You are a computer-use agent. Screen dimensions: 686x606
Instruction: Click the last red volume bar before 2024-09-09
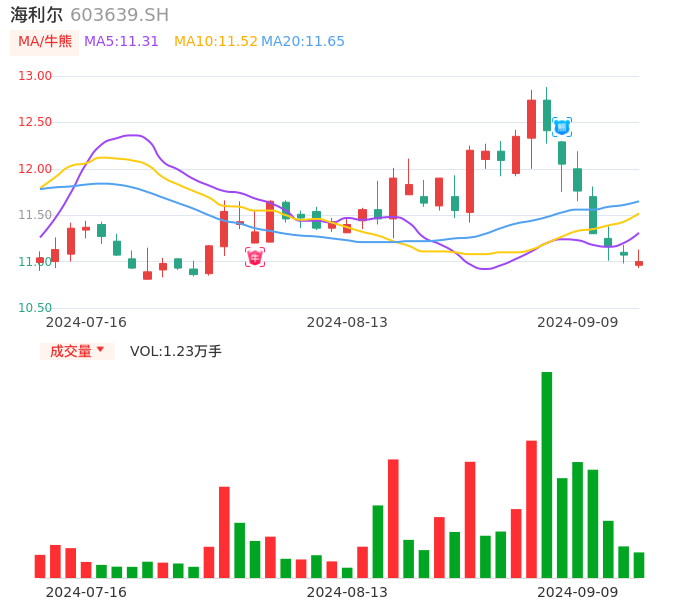coord(531,509)
